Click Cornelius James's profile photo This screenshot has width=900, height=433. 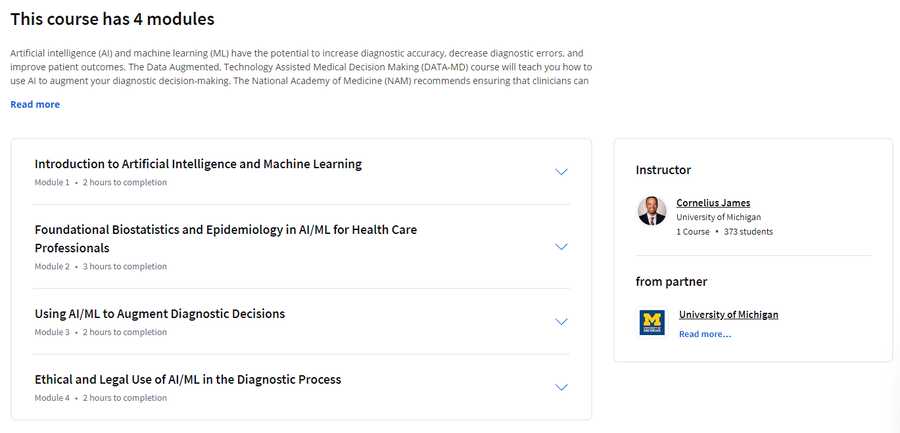[652, 211]
